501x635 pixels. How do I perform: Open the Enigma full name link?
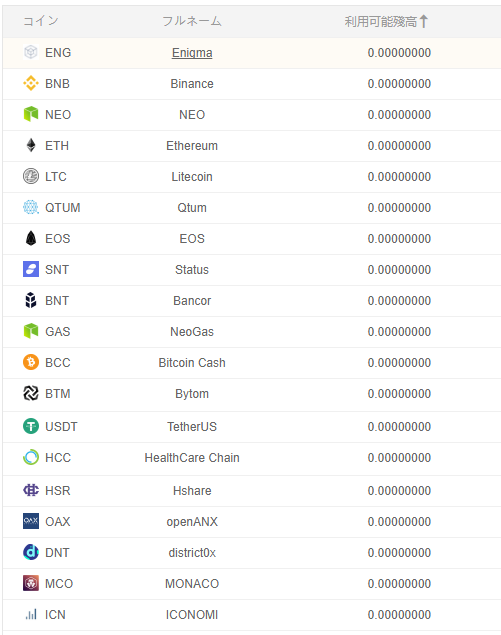tap(192, 53)
